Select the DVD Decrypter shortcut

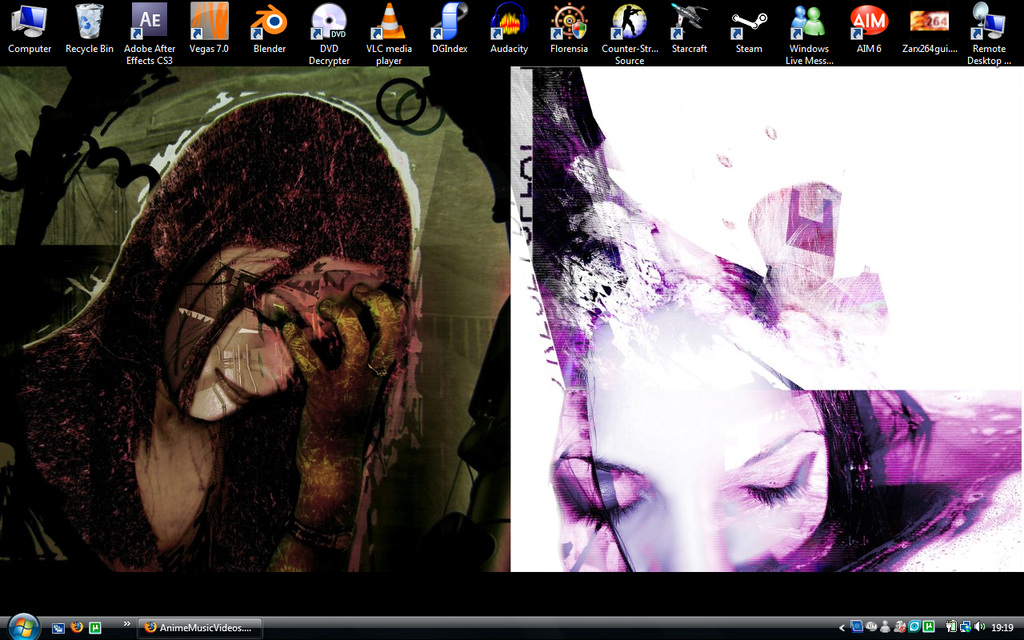(329, 34)
